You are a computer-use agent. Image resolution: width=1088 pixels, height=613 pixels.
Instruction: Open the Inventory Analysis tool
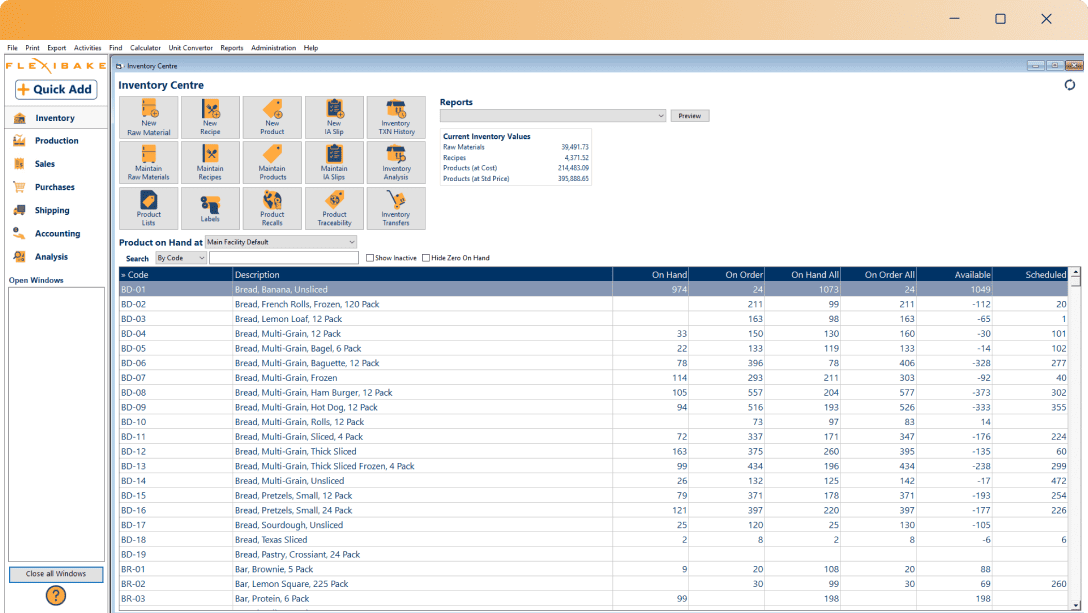click(x=396, y=161)
